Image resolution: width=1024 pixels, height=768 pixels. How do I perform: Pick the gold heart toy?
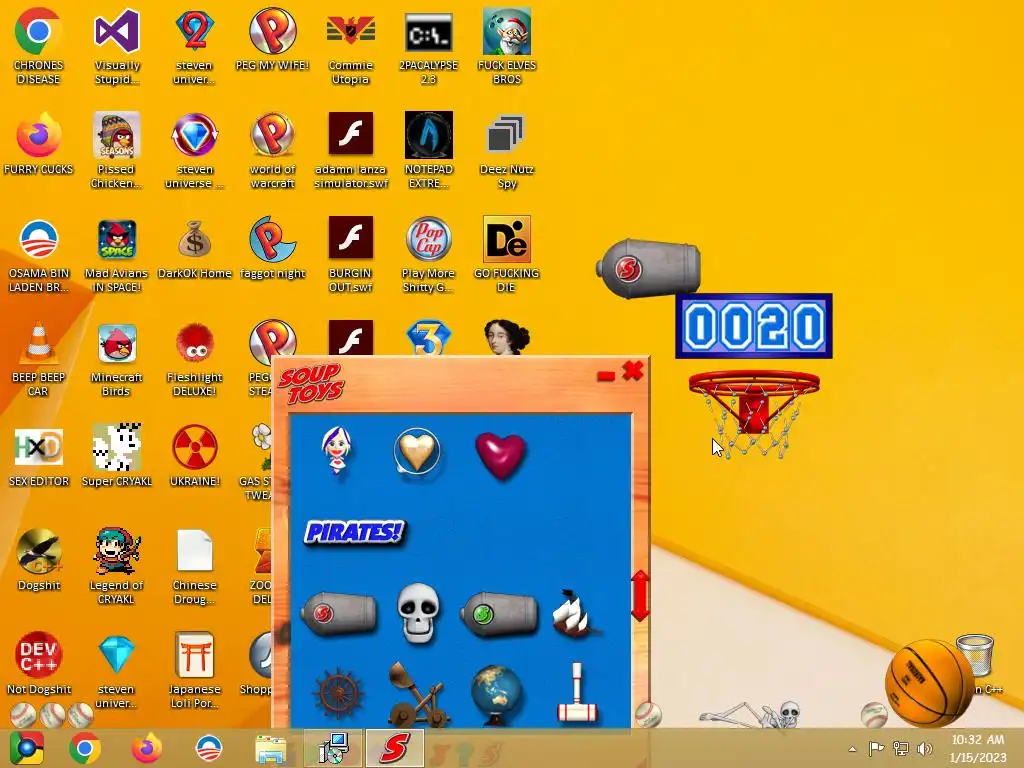coord(417,451)
